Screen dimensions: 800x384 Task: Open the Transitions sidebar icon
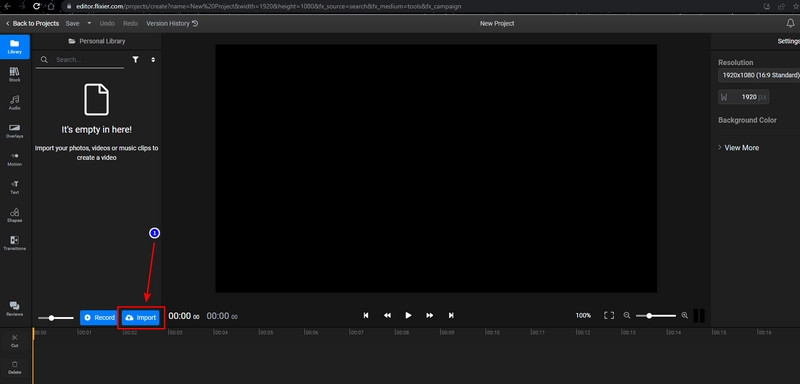[14, 243]
